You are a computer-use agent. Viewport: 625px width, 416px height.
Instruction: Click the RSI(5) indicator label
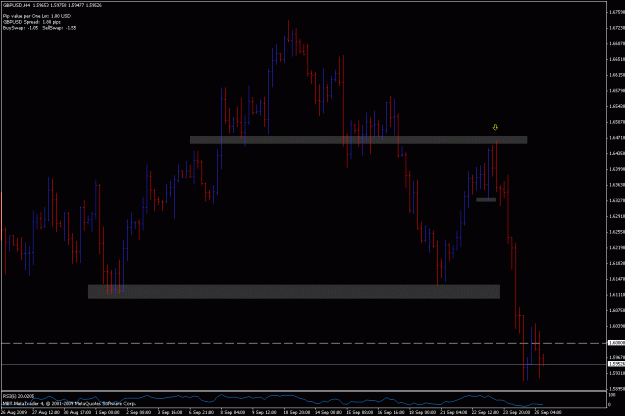point(18,396)
